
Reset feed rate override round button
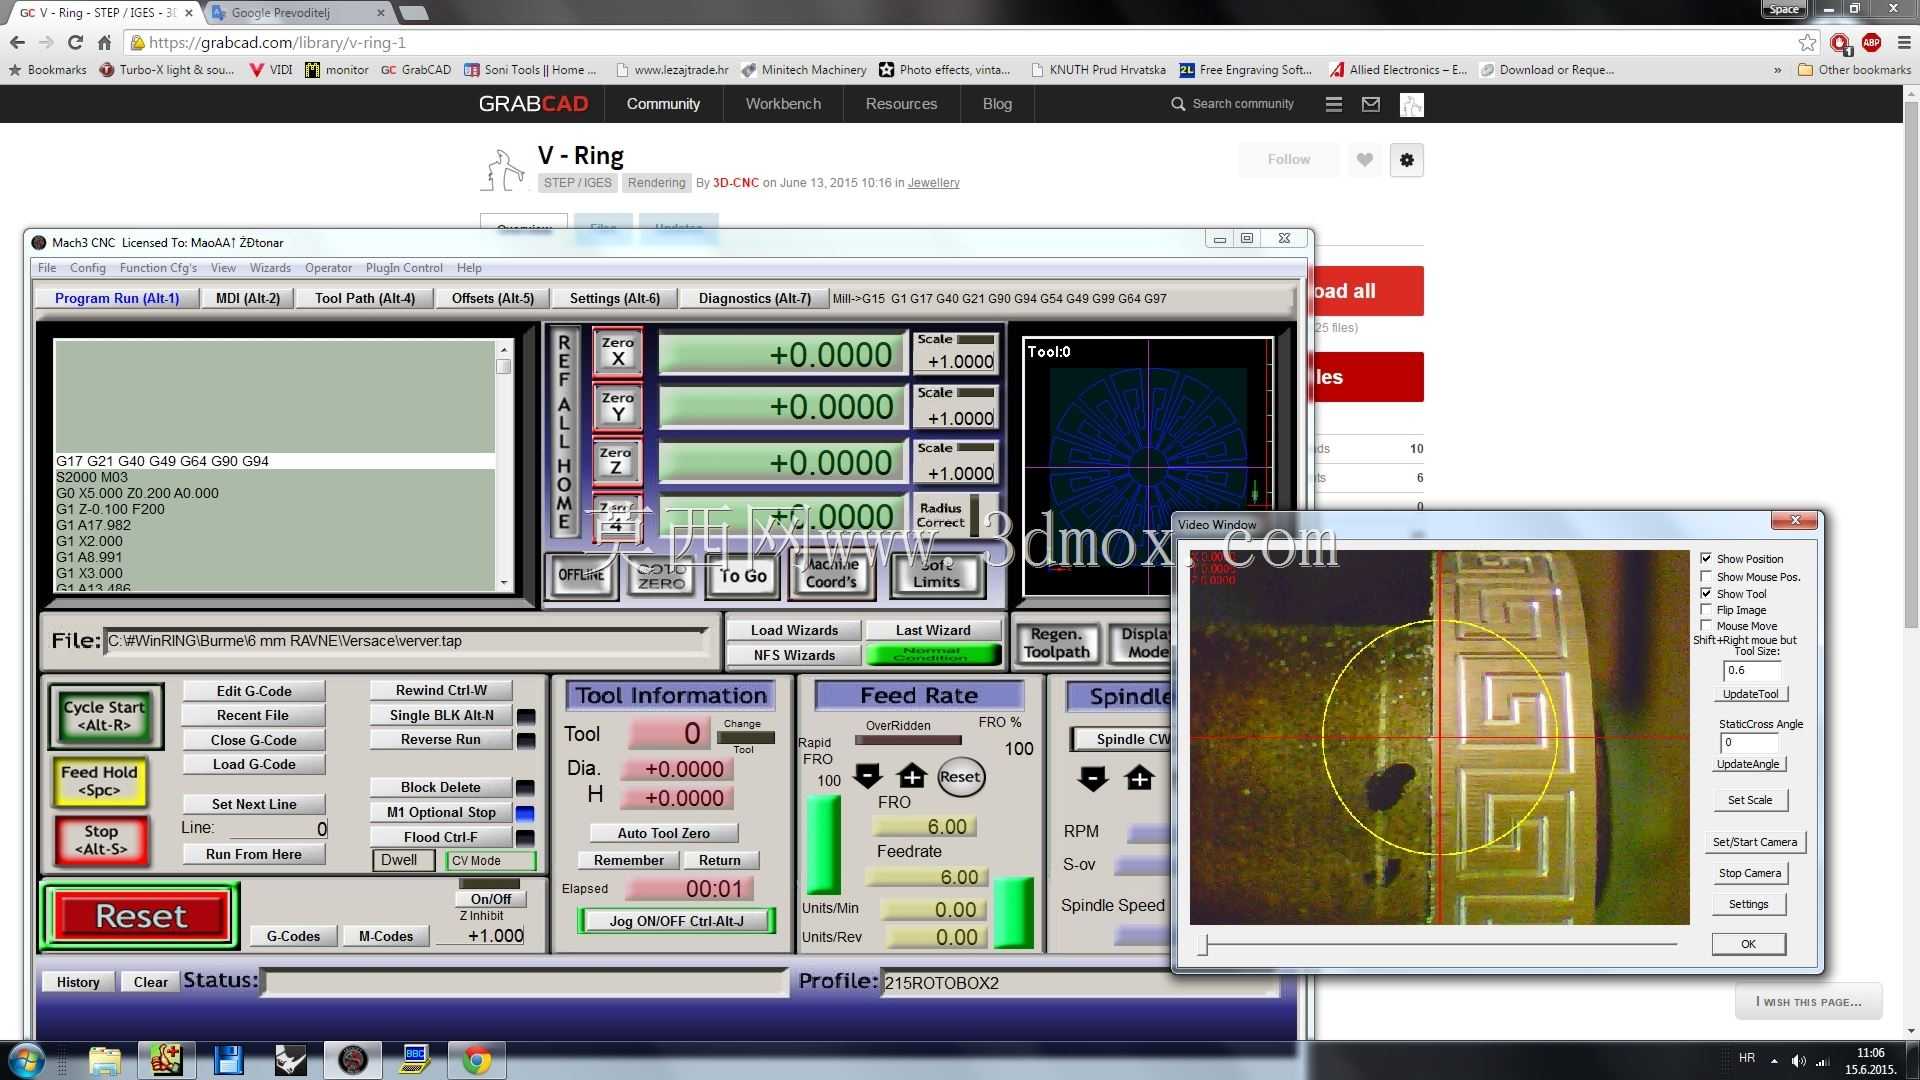click(x=960, y=777)
